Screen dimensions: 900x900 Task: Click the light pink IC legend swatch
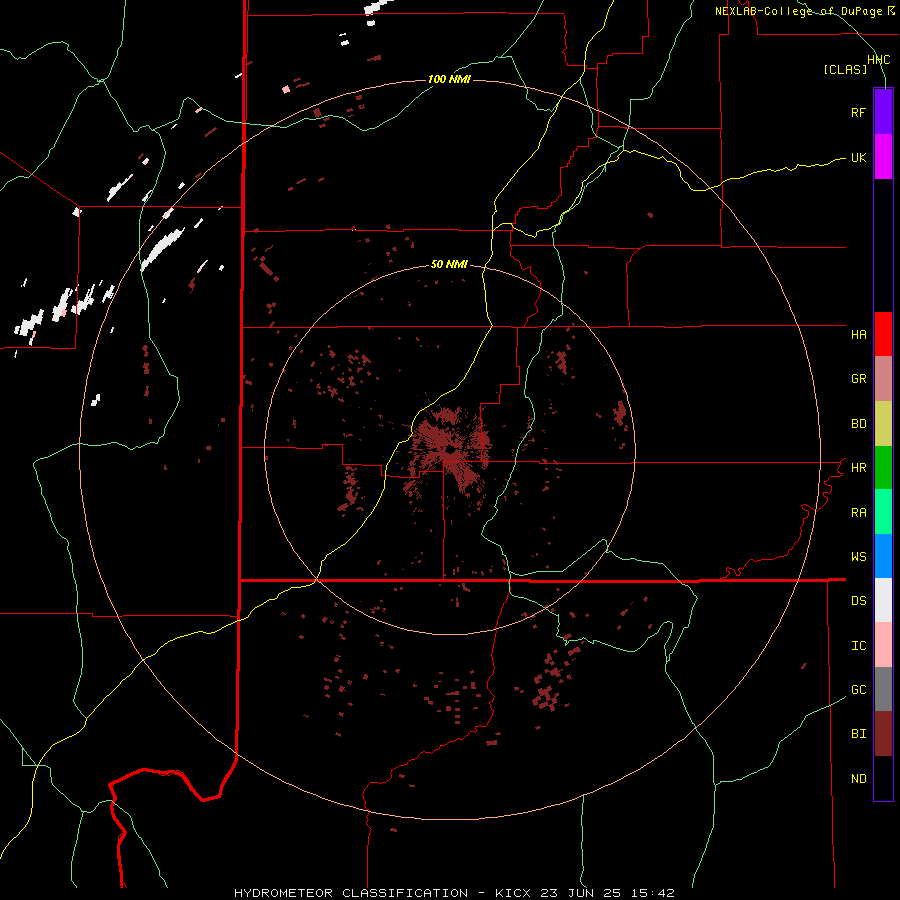pyautogui.click(x=883, y=645)
